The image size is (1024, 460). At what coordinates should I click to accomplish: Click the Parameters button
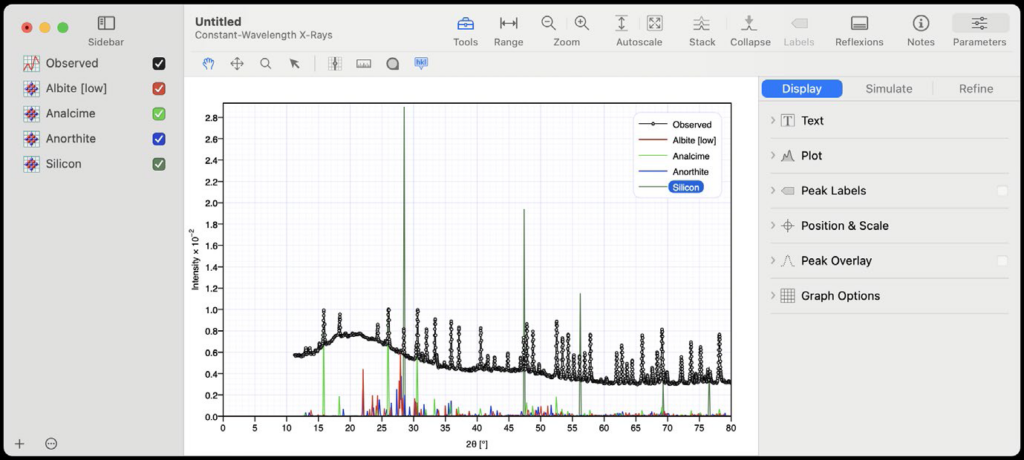pyautogui.click(x=979, y=24)
